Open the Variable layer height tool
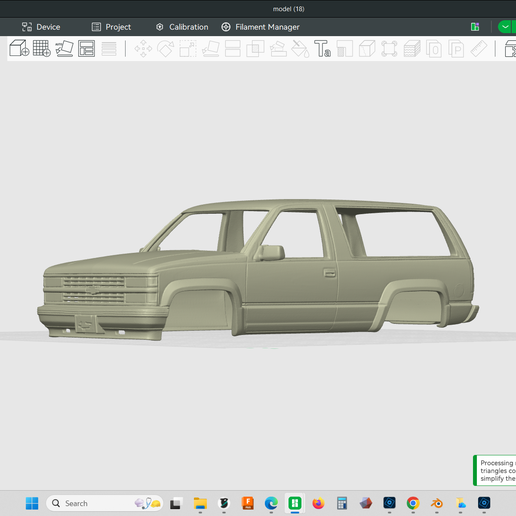The image size is (516, 516). (x=109, y=49)
